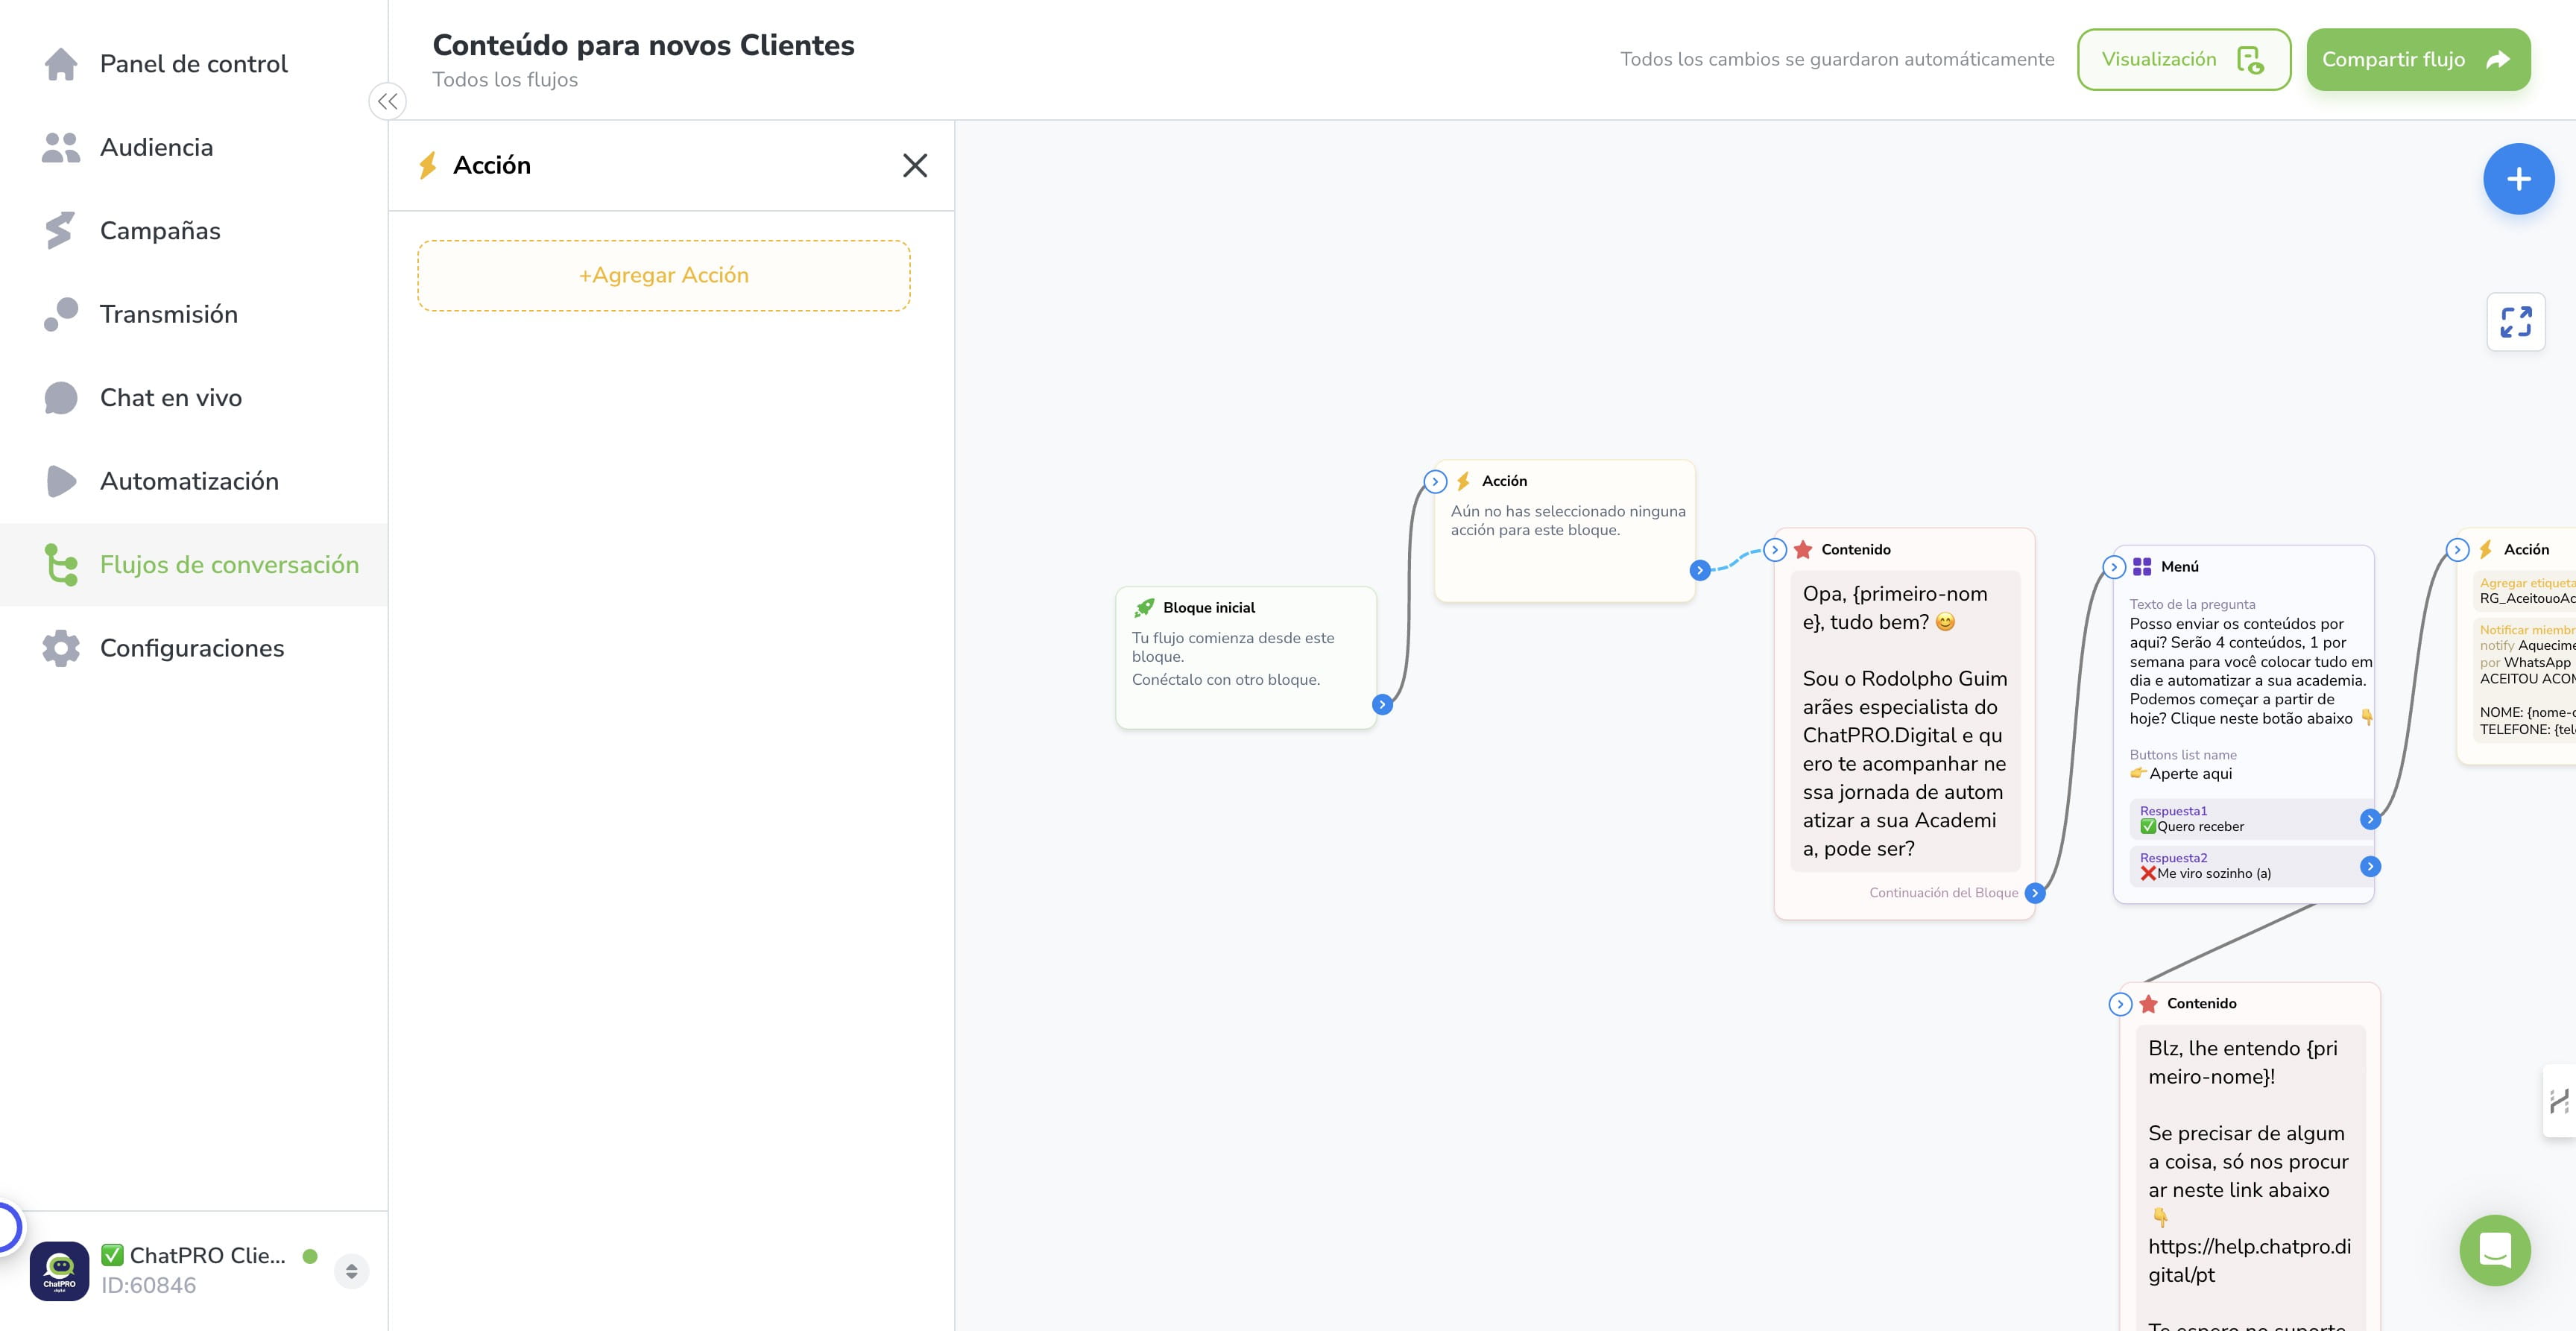Click Respuesta2 Me viro sozinho output connector
2576x1331 pixels.
pos(2370,866)
